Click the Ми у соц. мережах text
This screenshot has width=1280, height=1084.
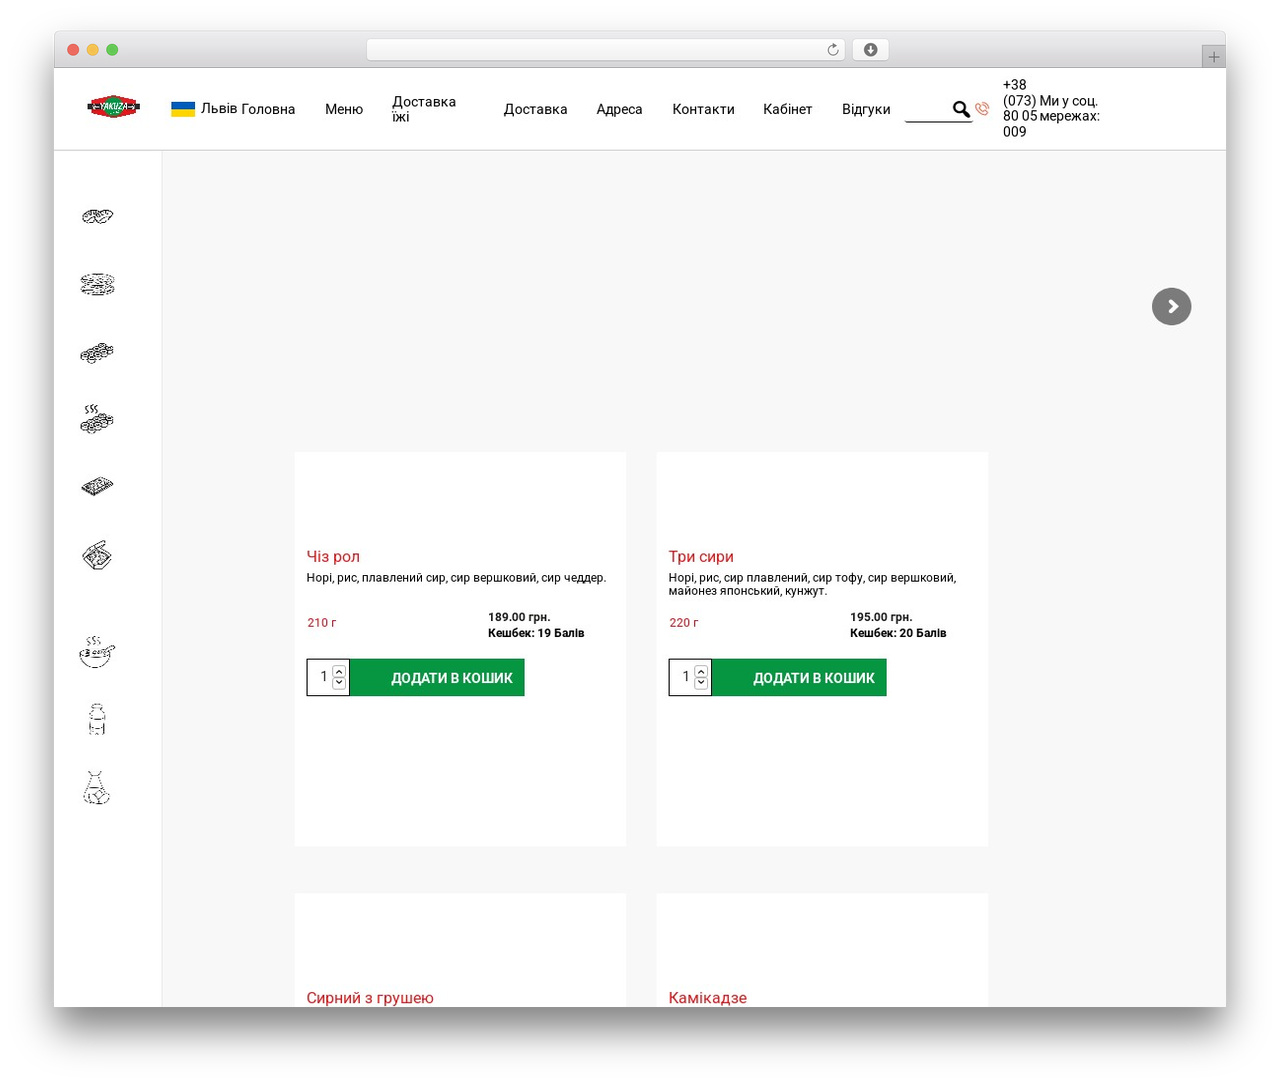pos(1069,108)
